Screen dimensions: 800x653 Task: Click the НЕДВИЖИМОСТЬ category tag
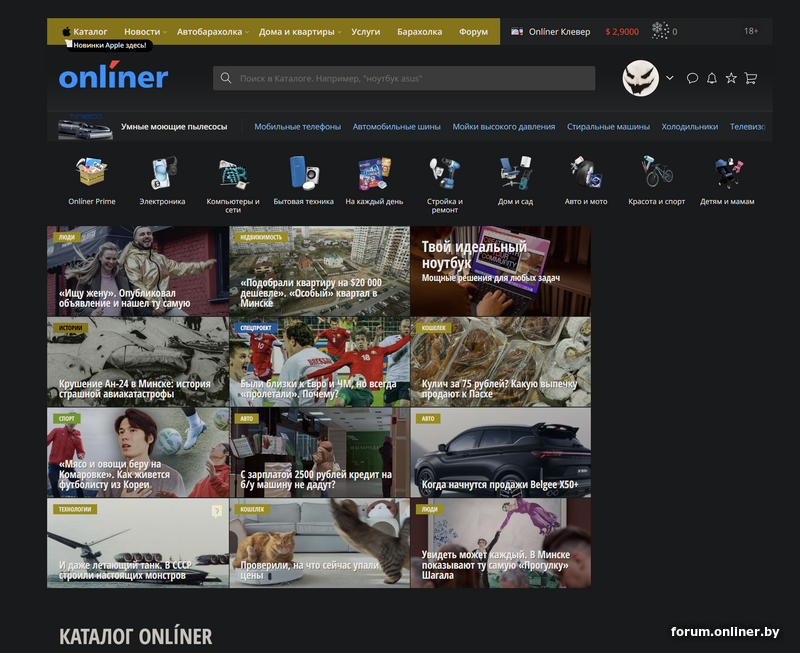click(261, 237)
